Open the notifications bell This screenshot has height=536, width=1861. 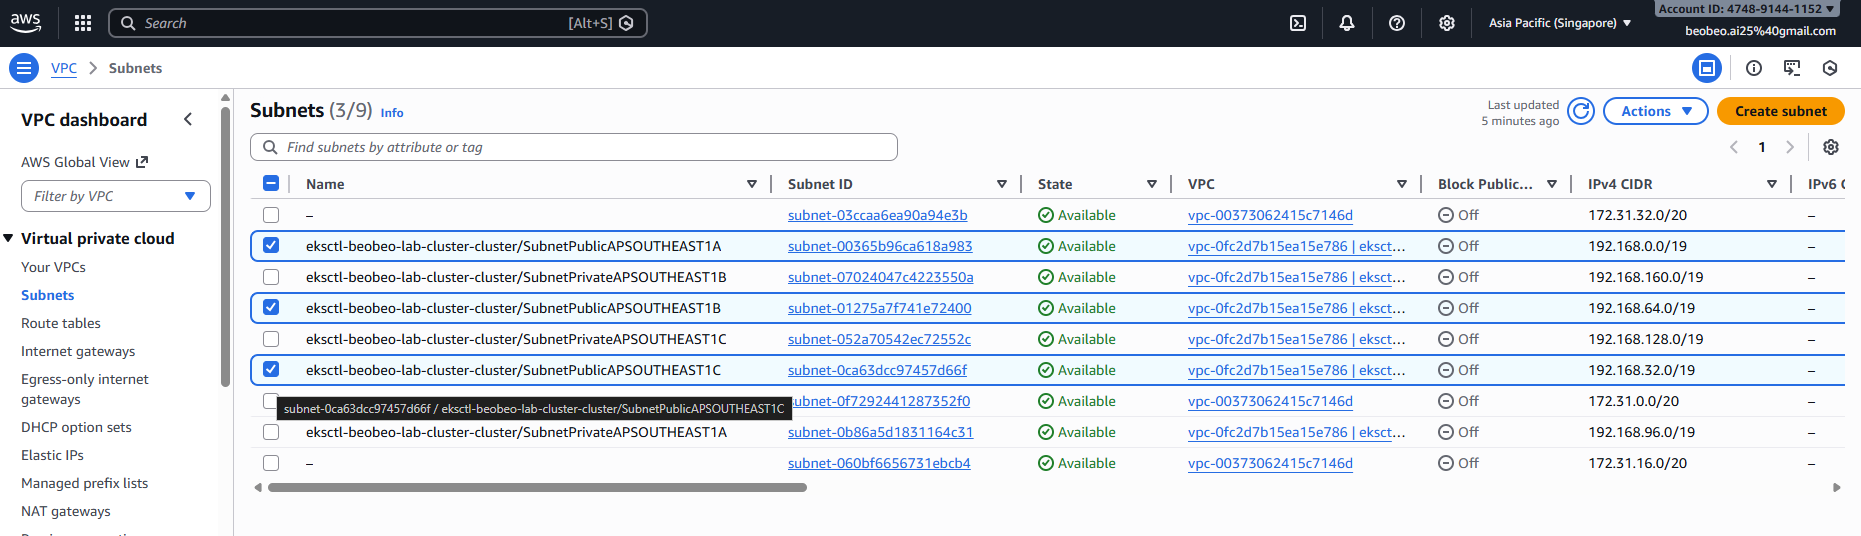[x=1347, y=23]
